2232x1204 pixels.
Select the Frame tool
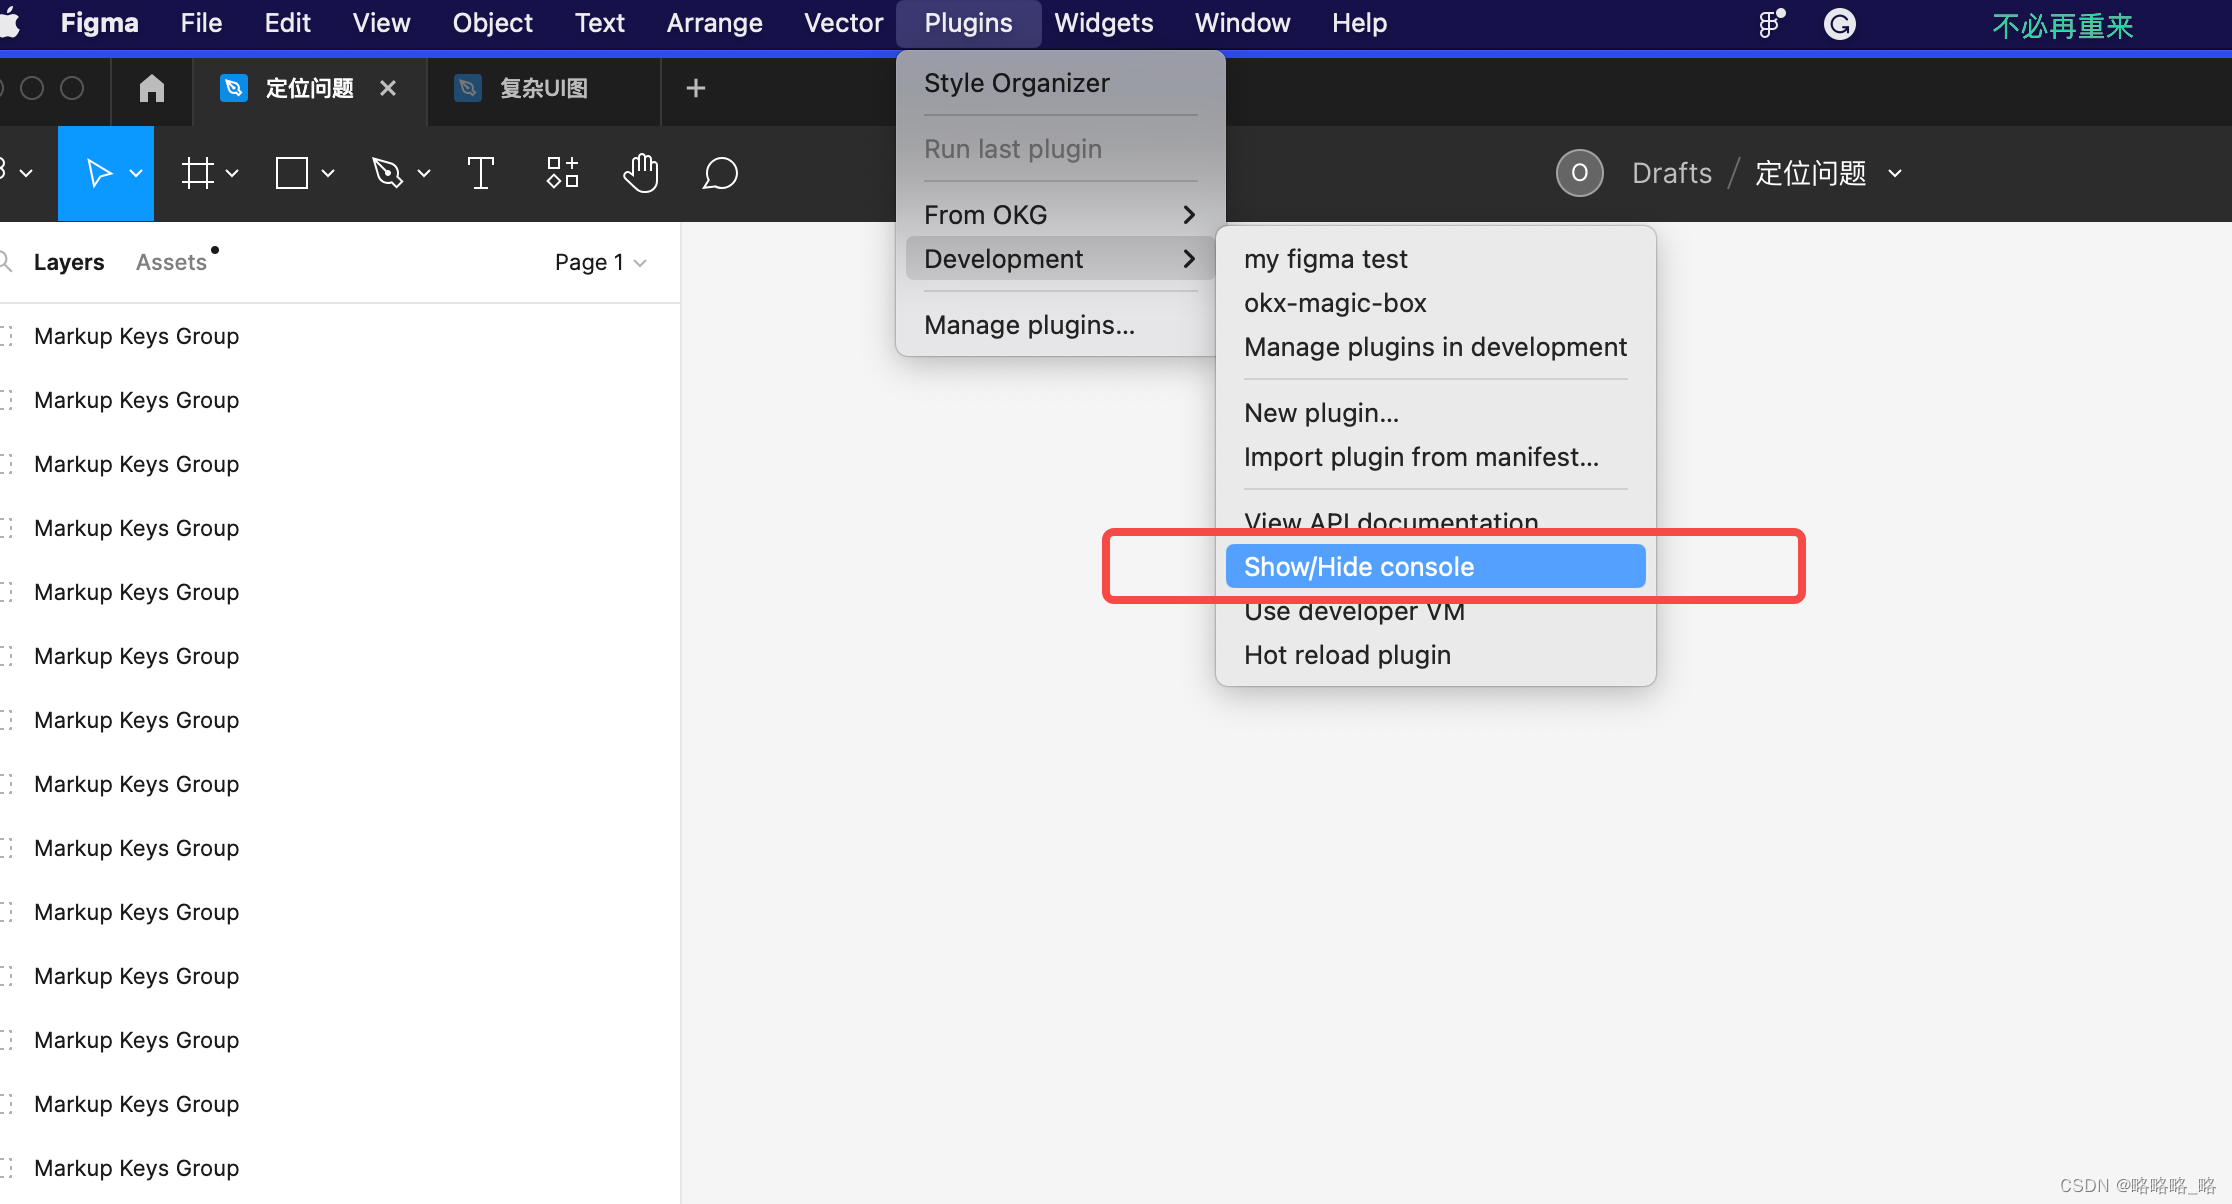tap(198, 173)
